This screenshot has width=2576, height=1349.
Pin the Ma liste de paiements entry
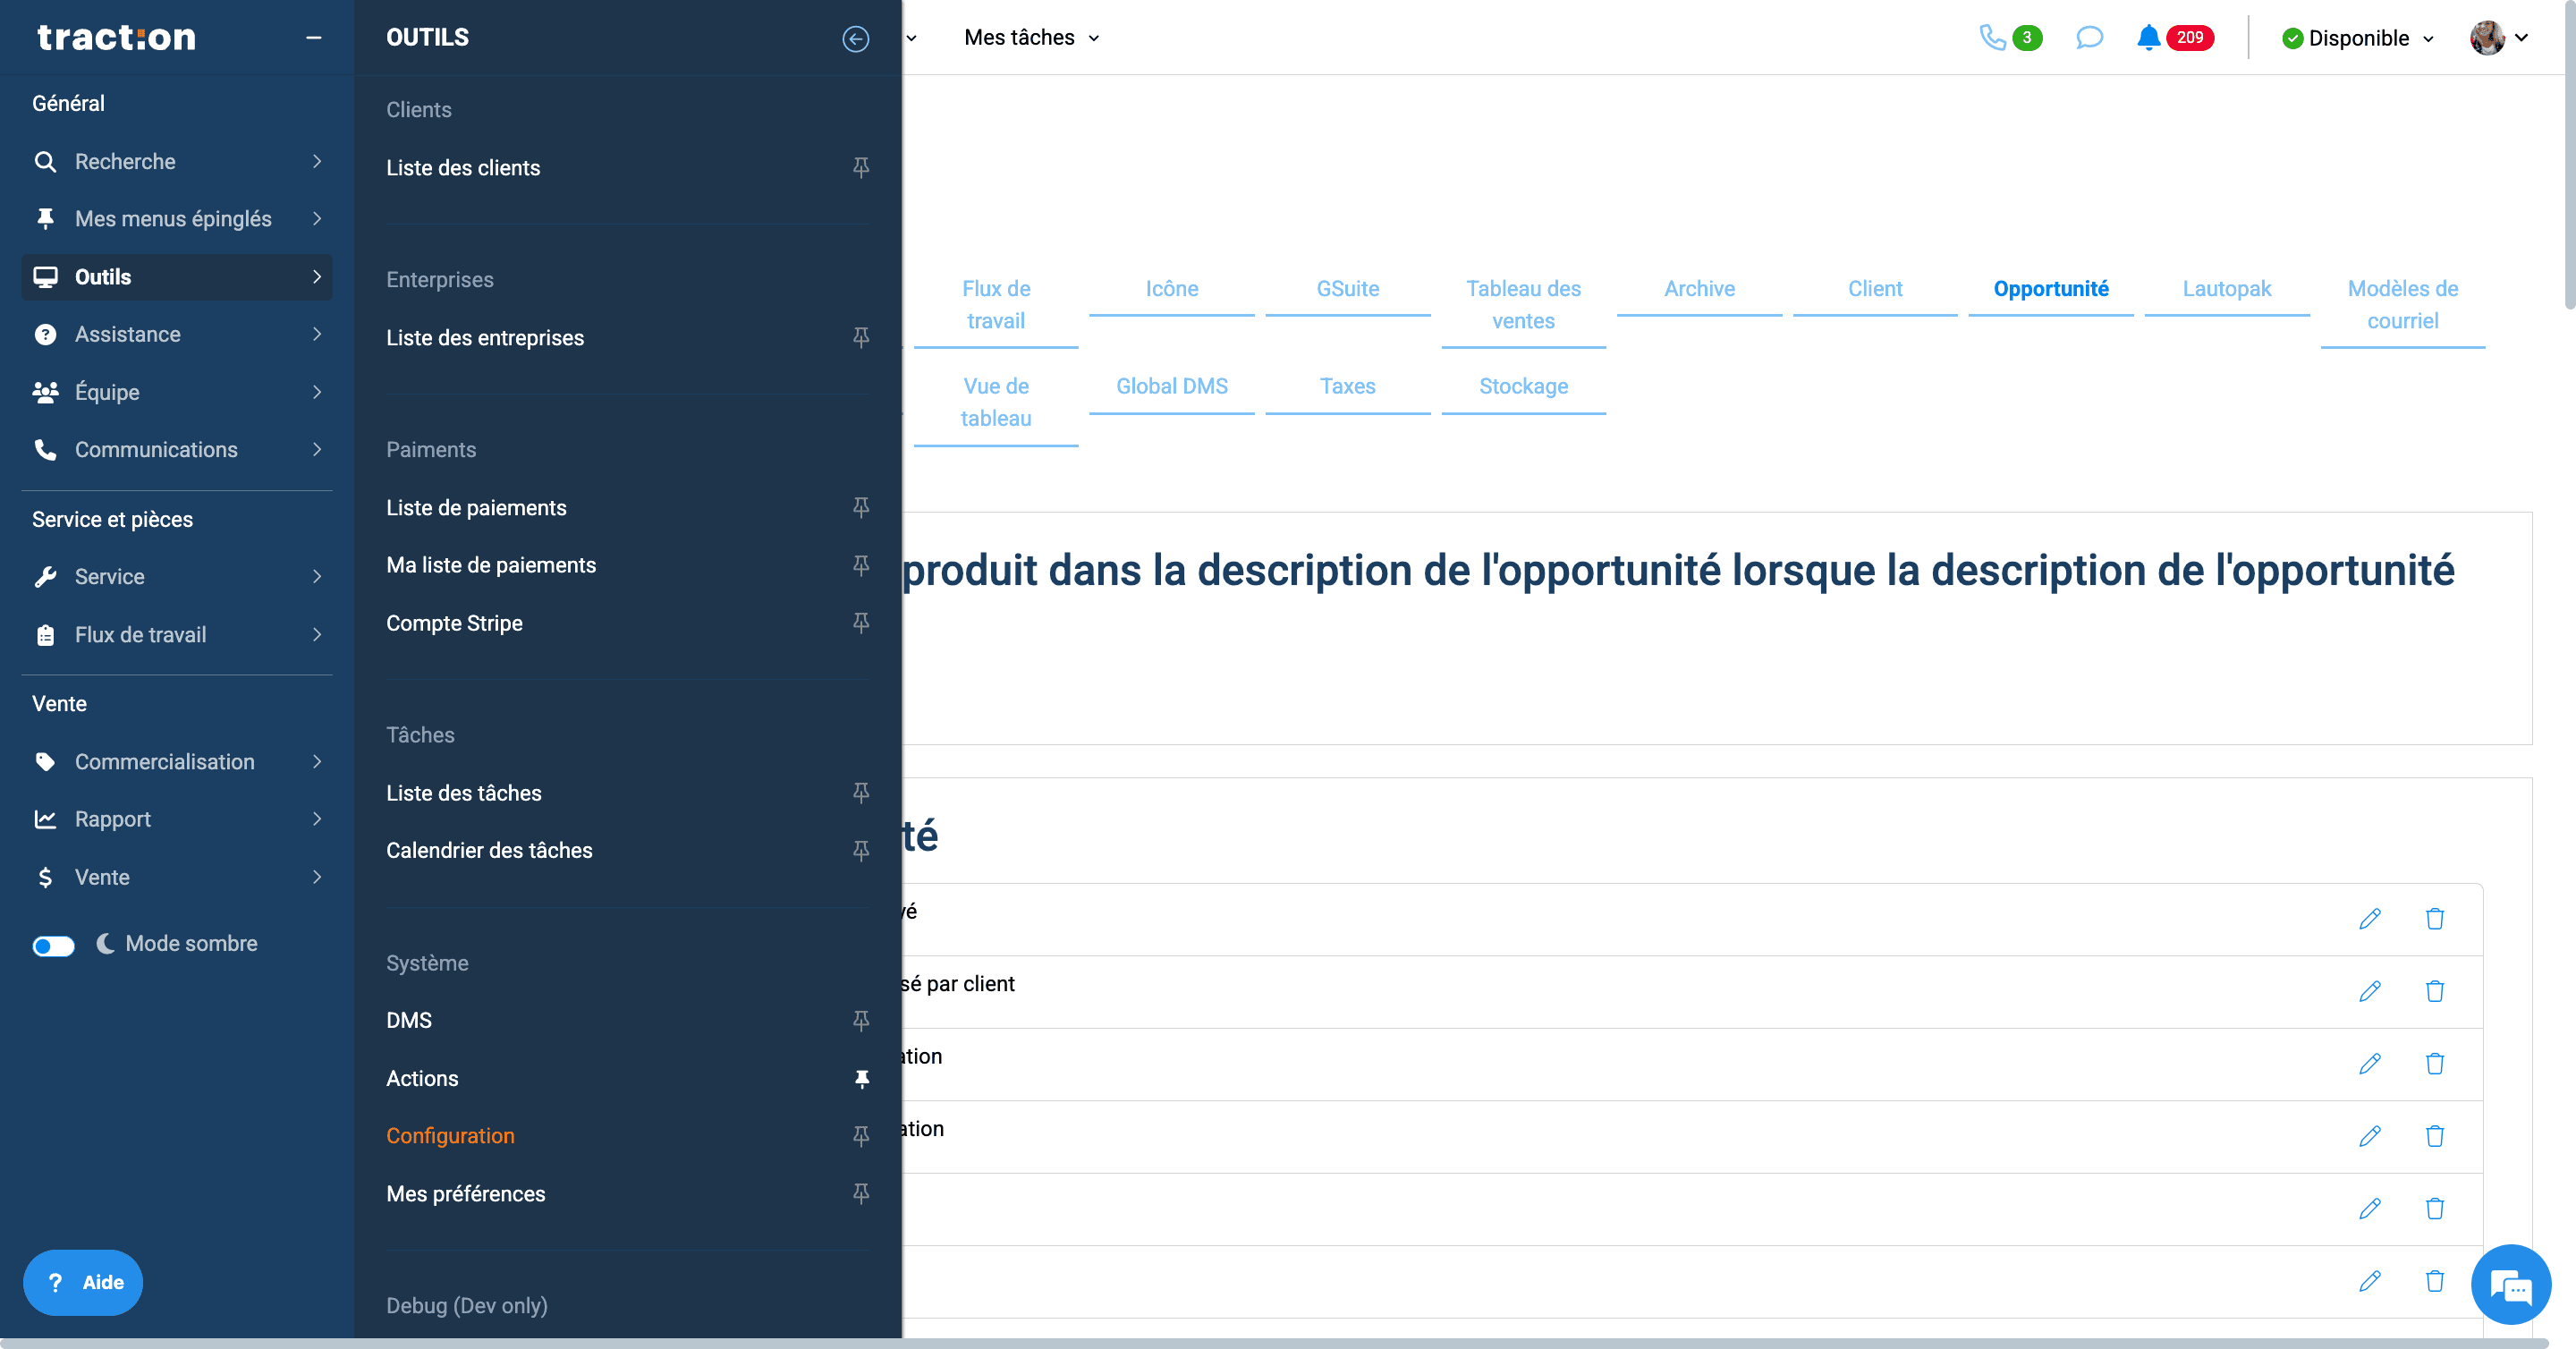[860, 565]
